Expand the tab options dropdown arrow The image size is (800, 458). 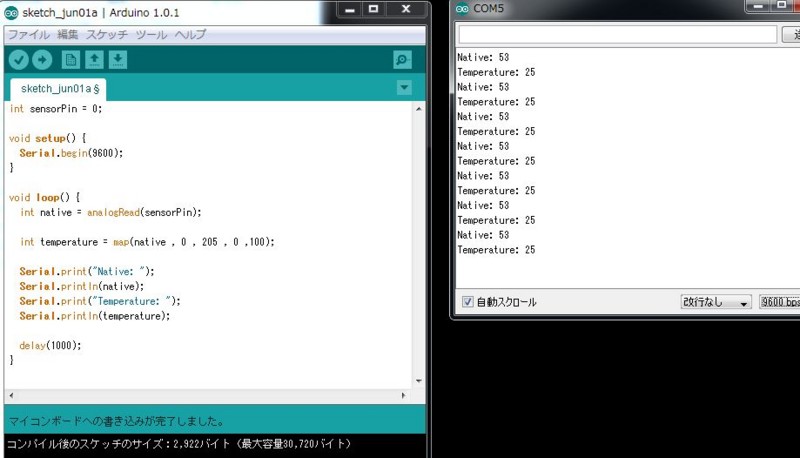[404, 88]
